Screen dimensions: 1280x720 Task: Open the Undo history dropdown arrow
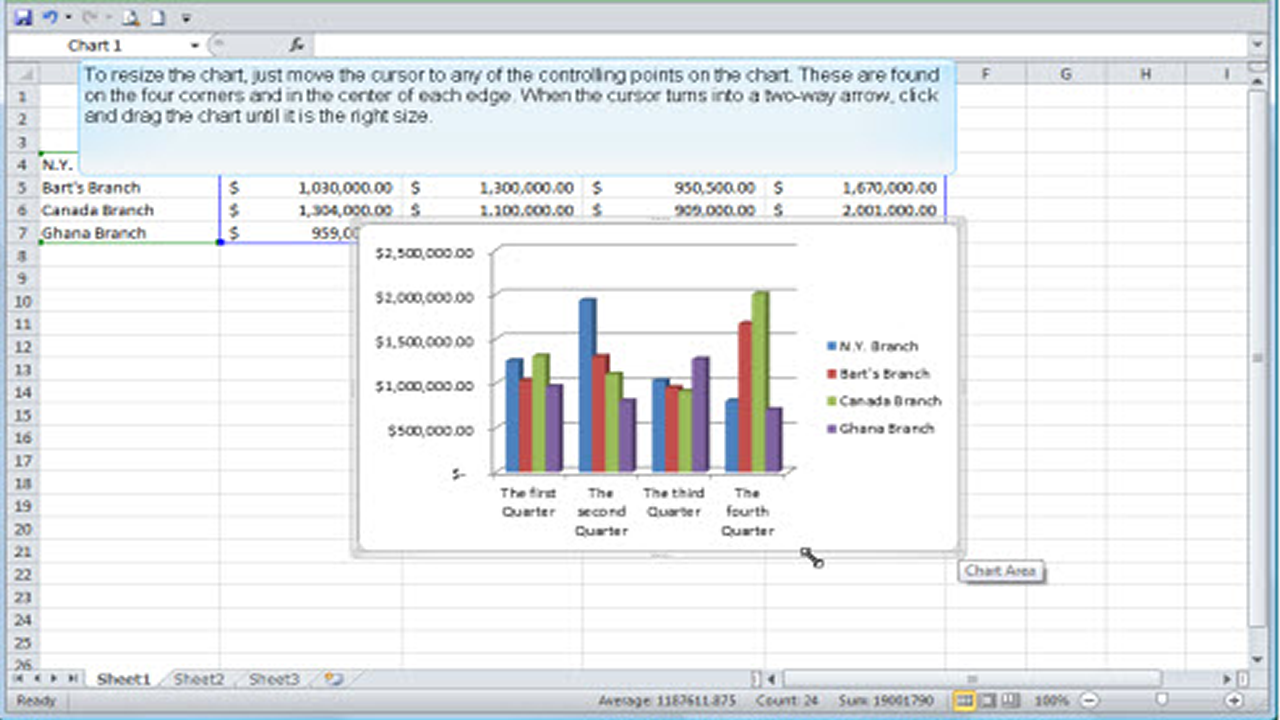pyautogui.click(x=67, y=17)
